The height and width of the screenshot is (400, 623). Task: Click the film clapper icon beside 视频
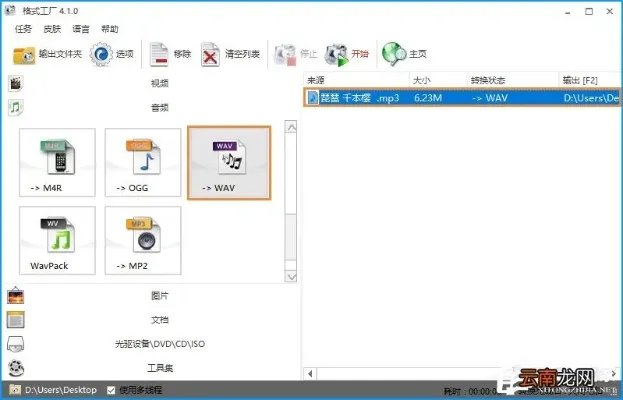15,83
